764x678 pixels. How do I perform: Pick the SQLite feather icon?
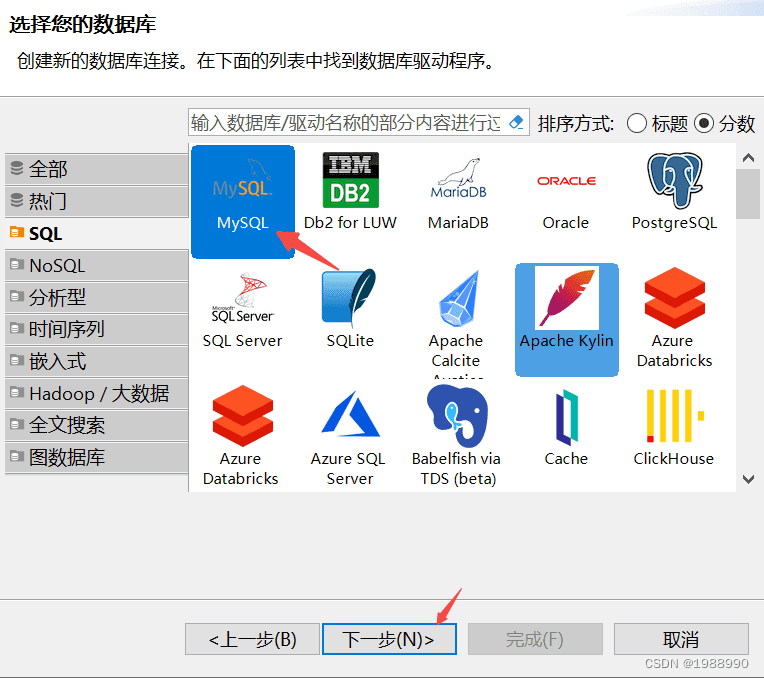[x=349, y=298]
